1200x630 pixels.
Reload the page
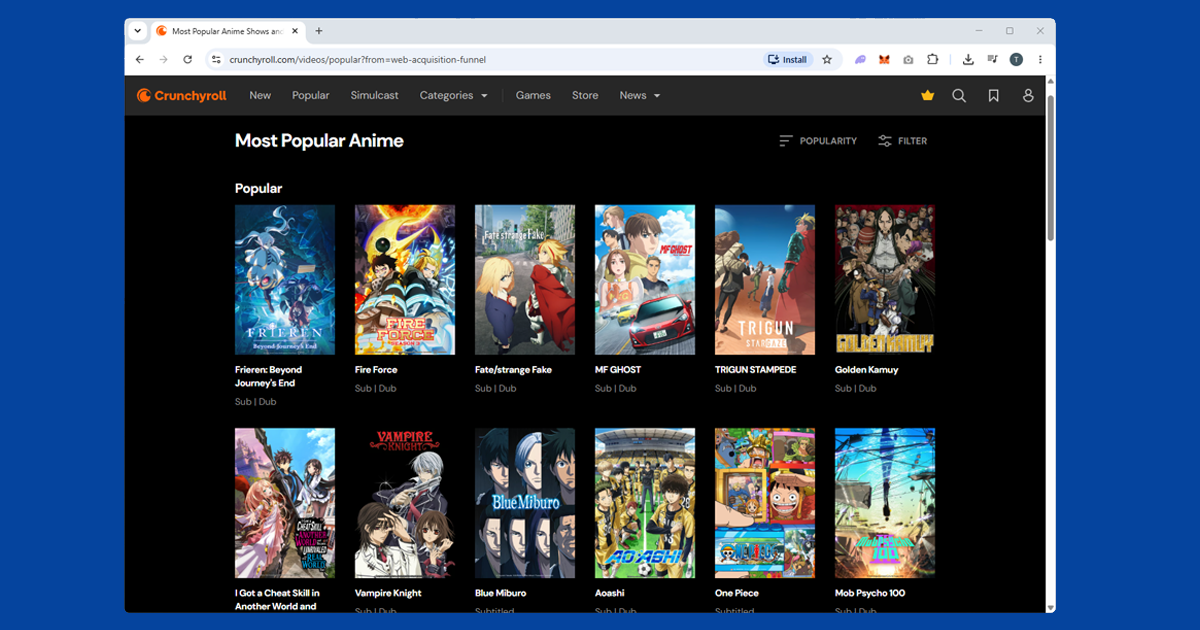187,60
